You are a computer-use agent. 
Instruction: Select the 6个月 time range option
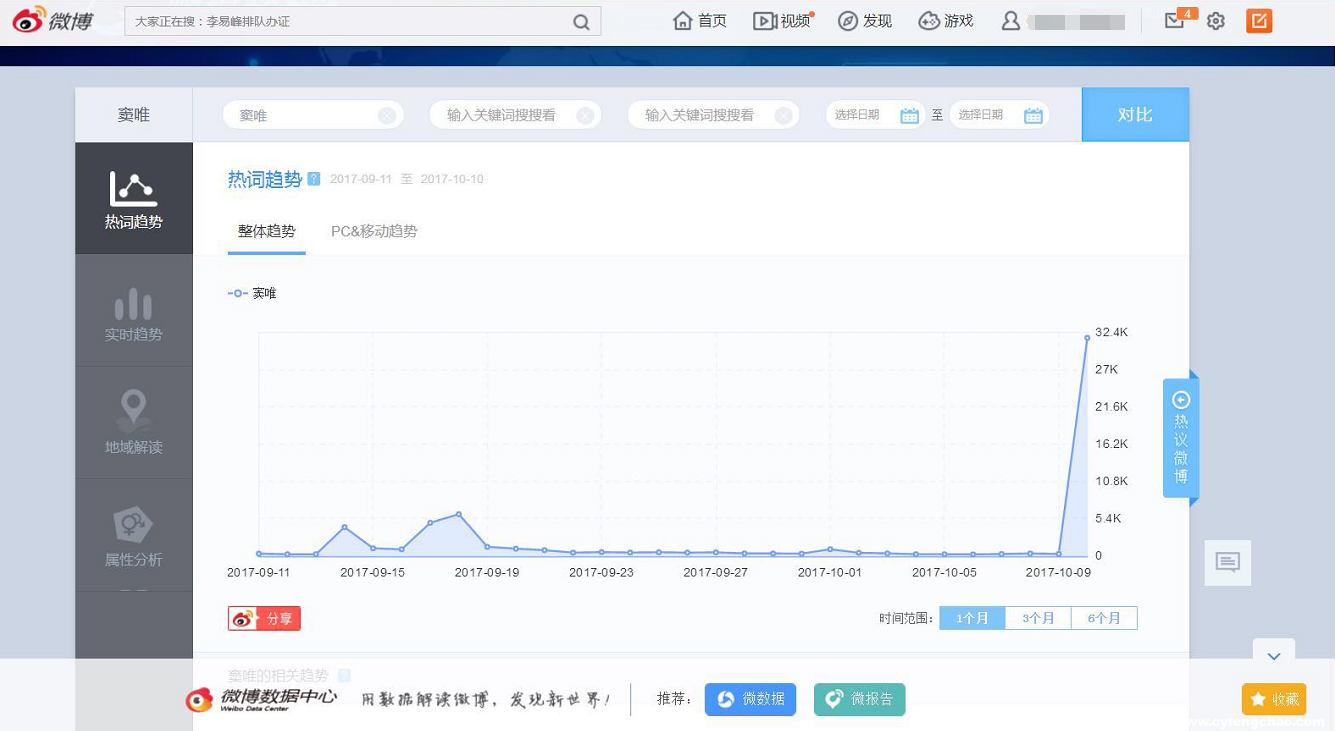[1104, 617]
